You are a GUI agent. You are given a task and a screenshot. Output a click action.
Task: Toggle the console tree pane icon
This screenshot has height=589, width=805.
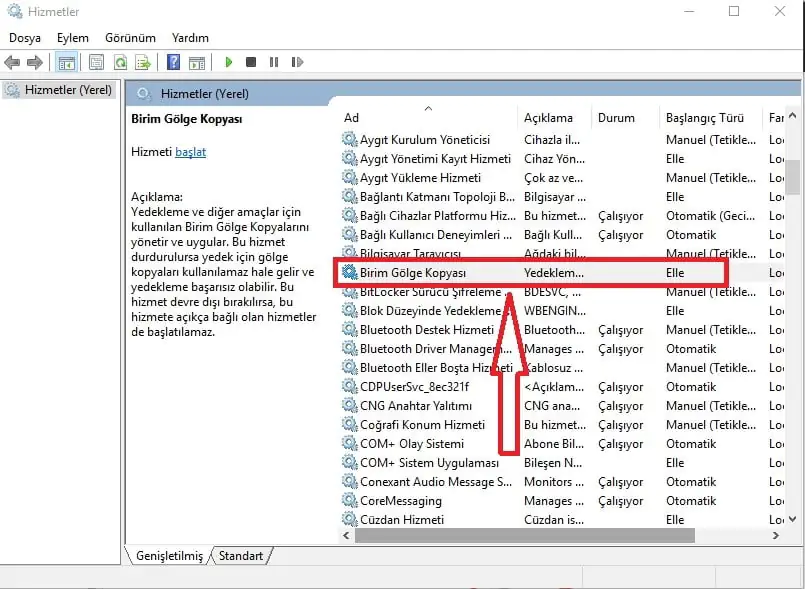pos(66,62)
